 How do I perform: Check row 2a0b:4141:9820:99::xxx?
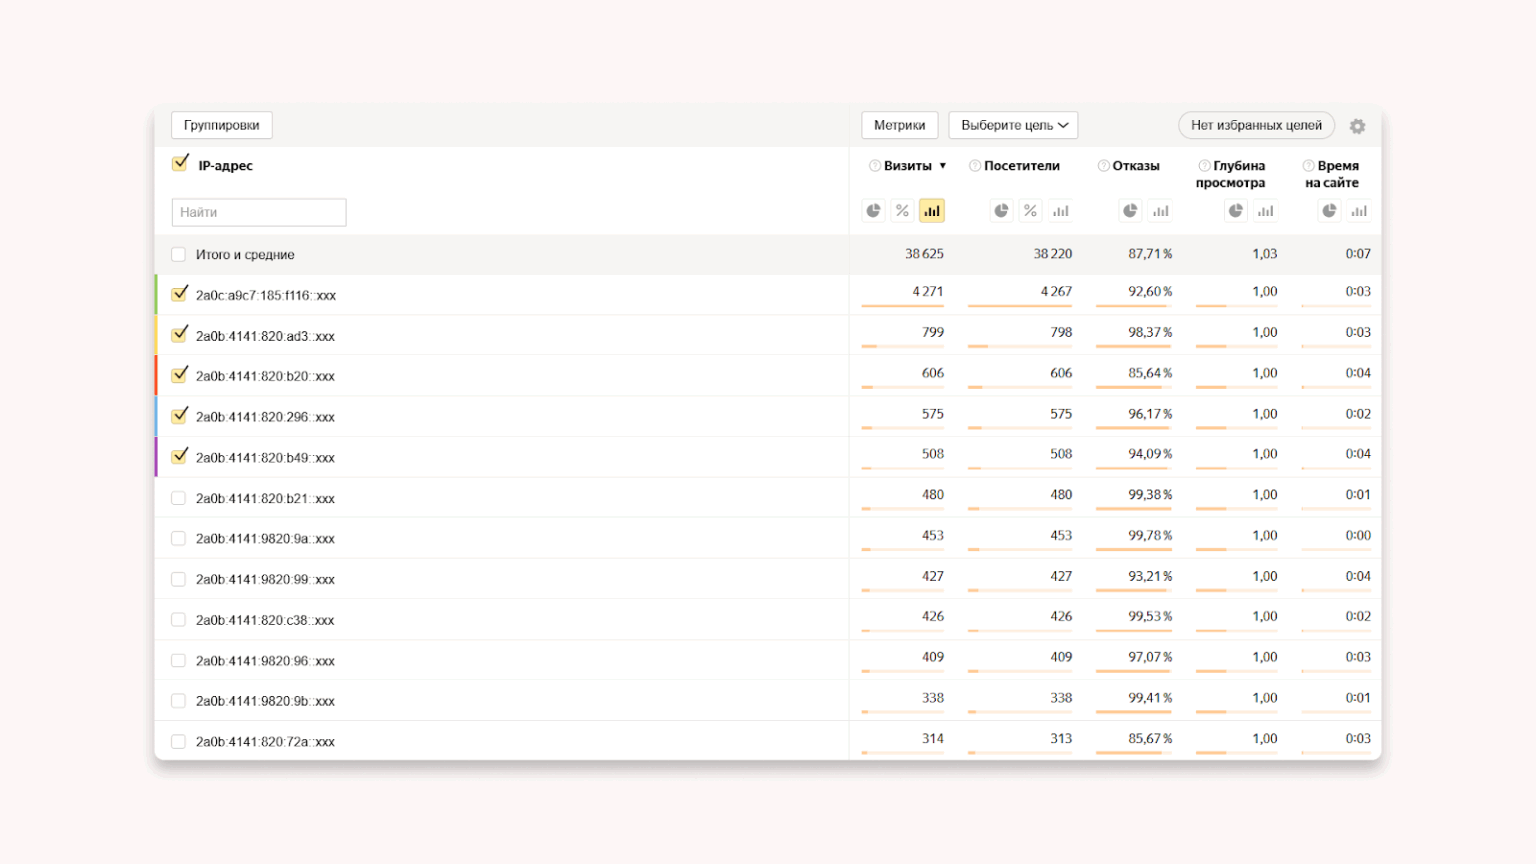pyautogui.click(x=178, y=579)
